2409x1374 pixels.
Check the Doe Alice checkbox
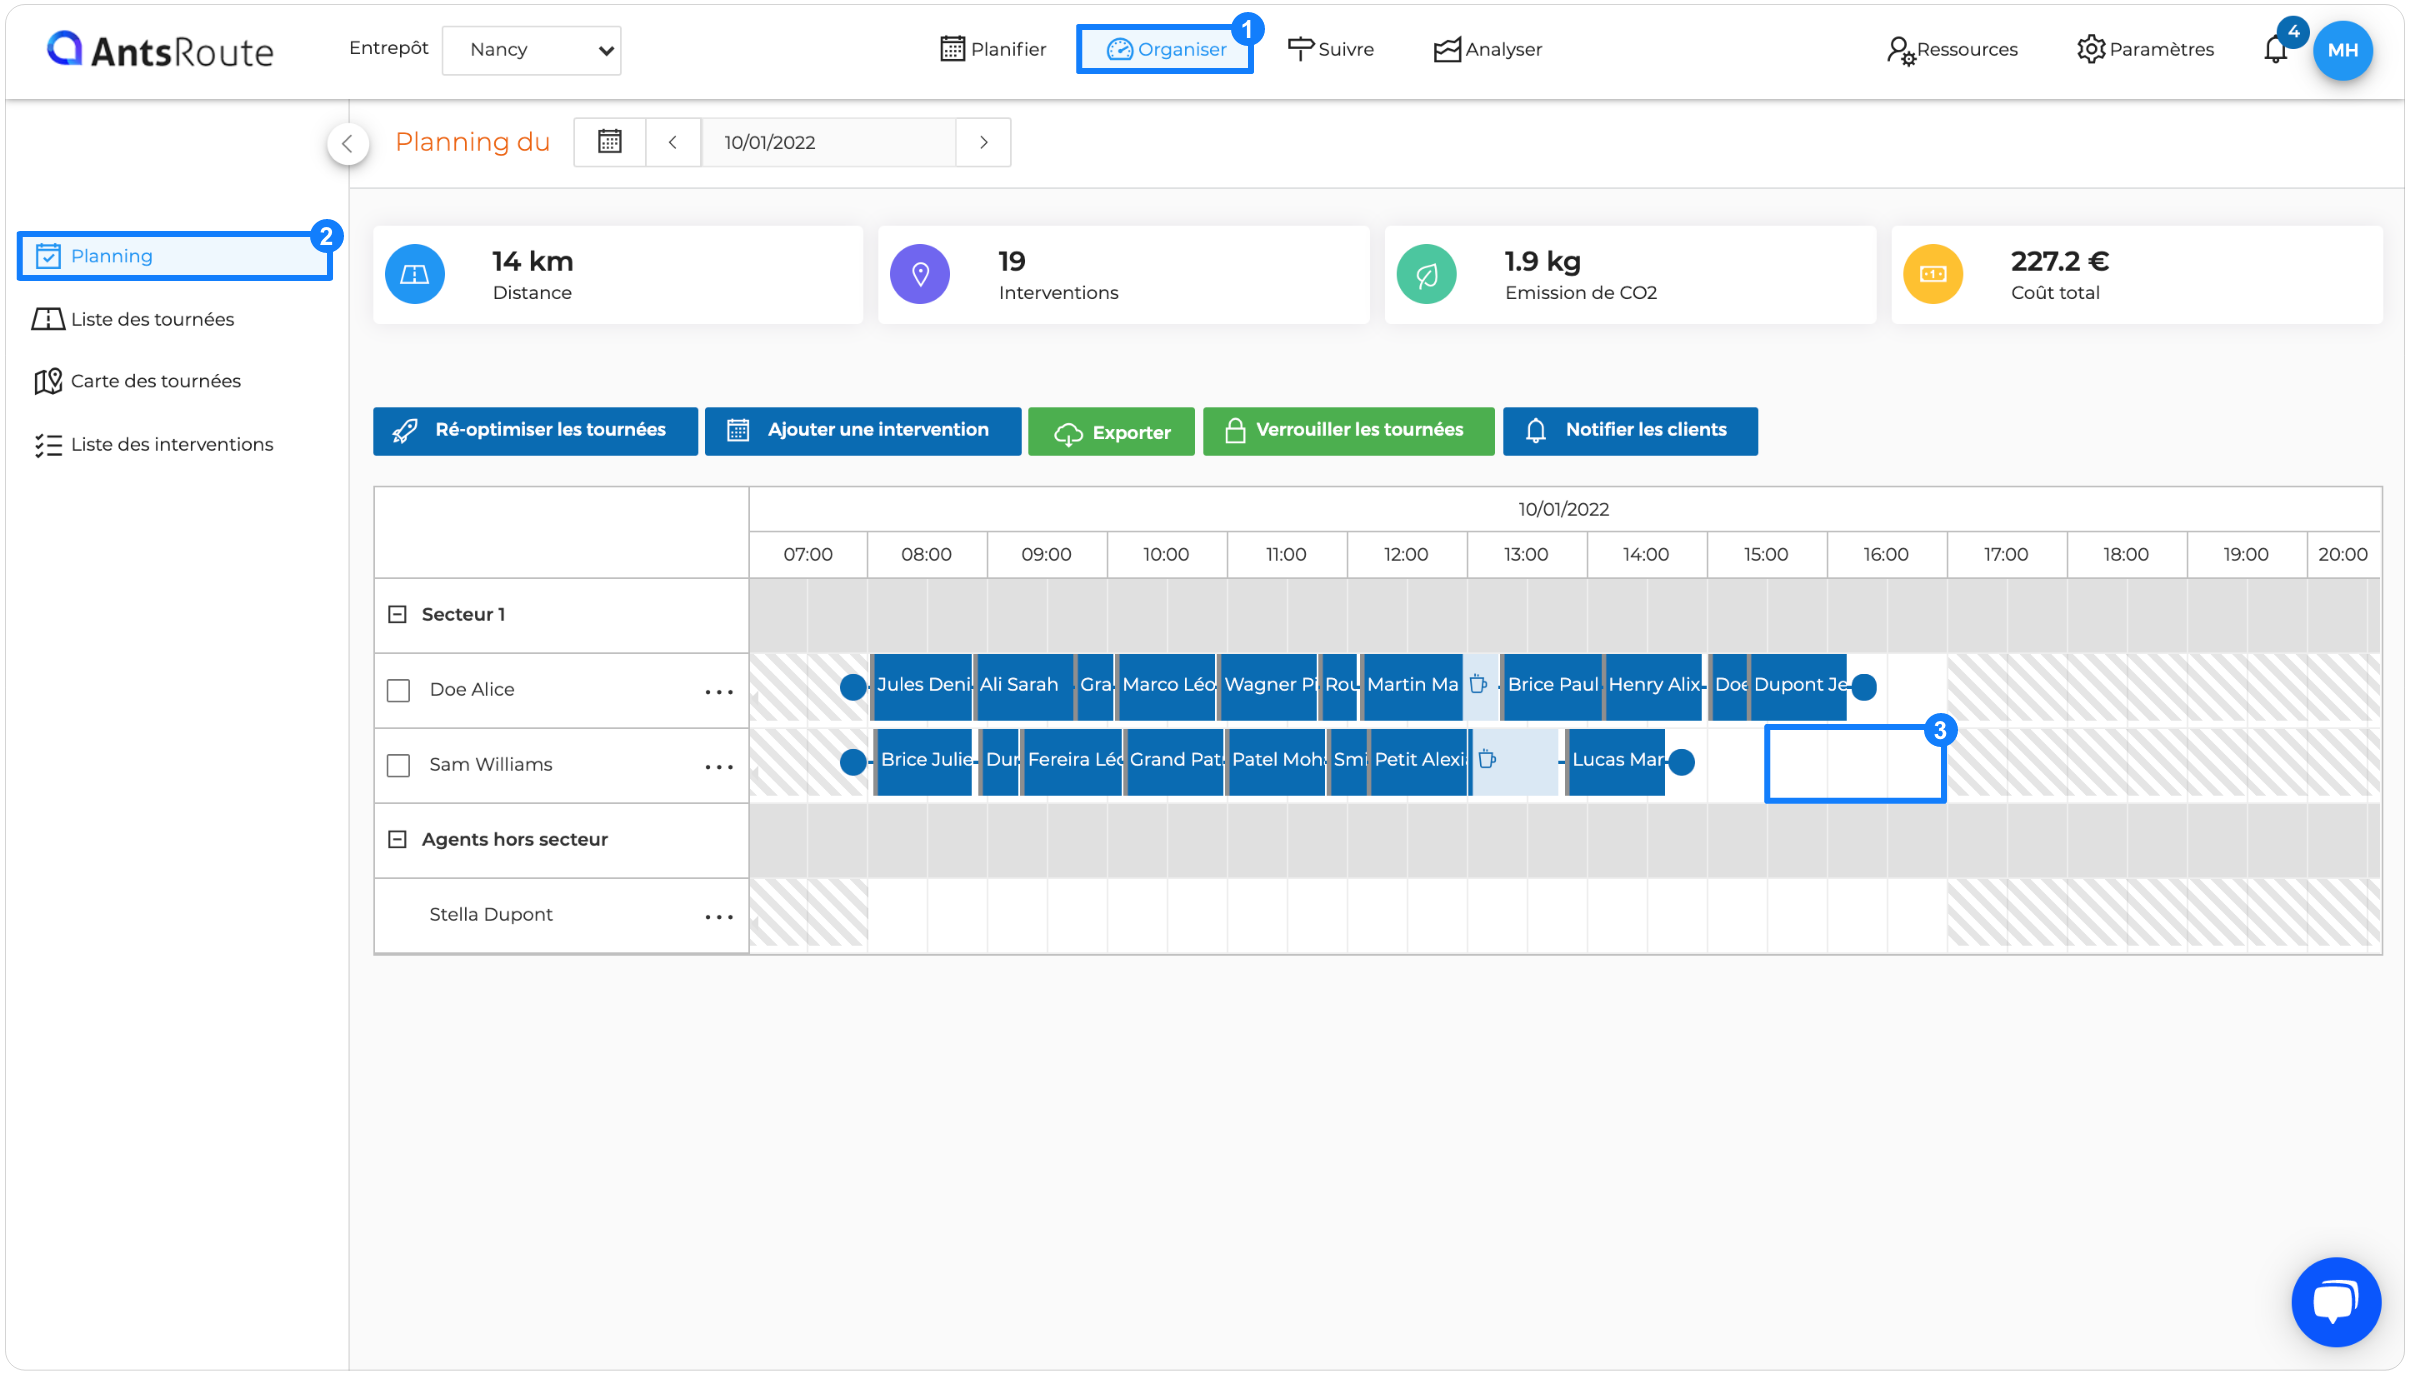pos(398,690)
